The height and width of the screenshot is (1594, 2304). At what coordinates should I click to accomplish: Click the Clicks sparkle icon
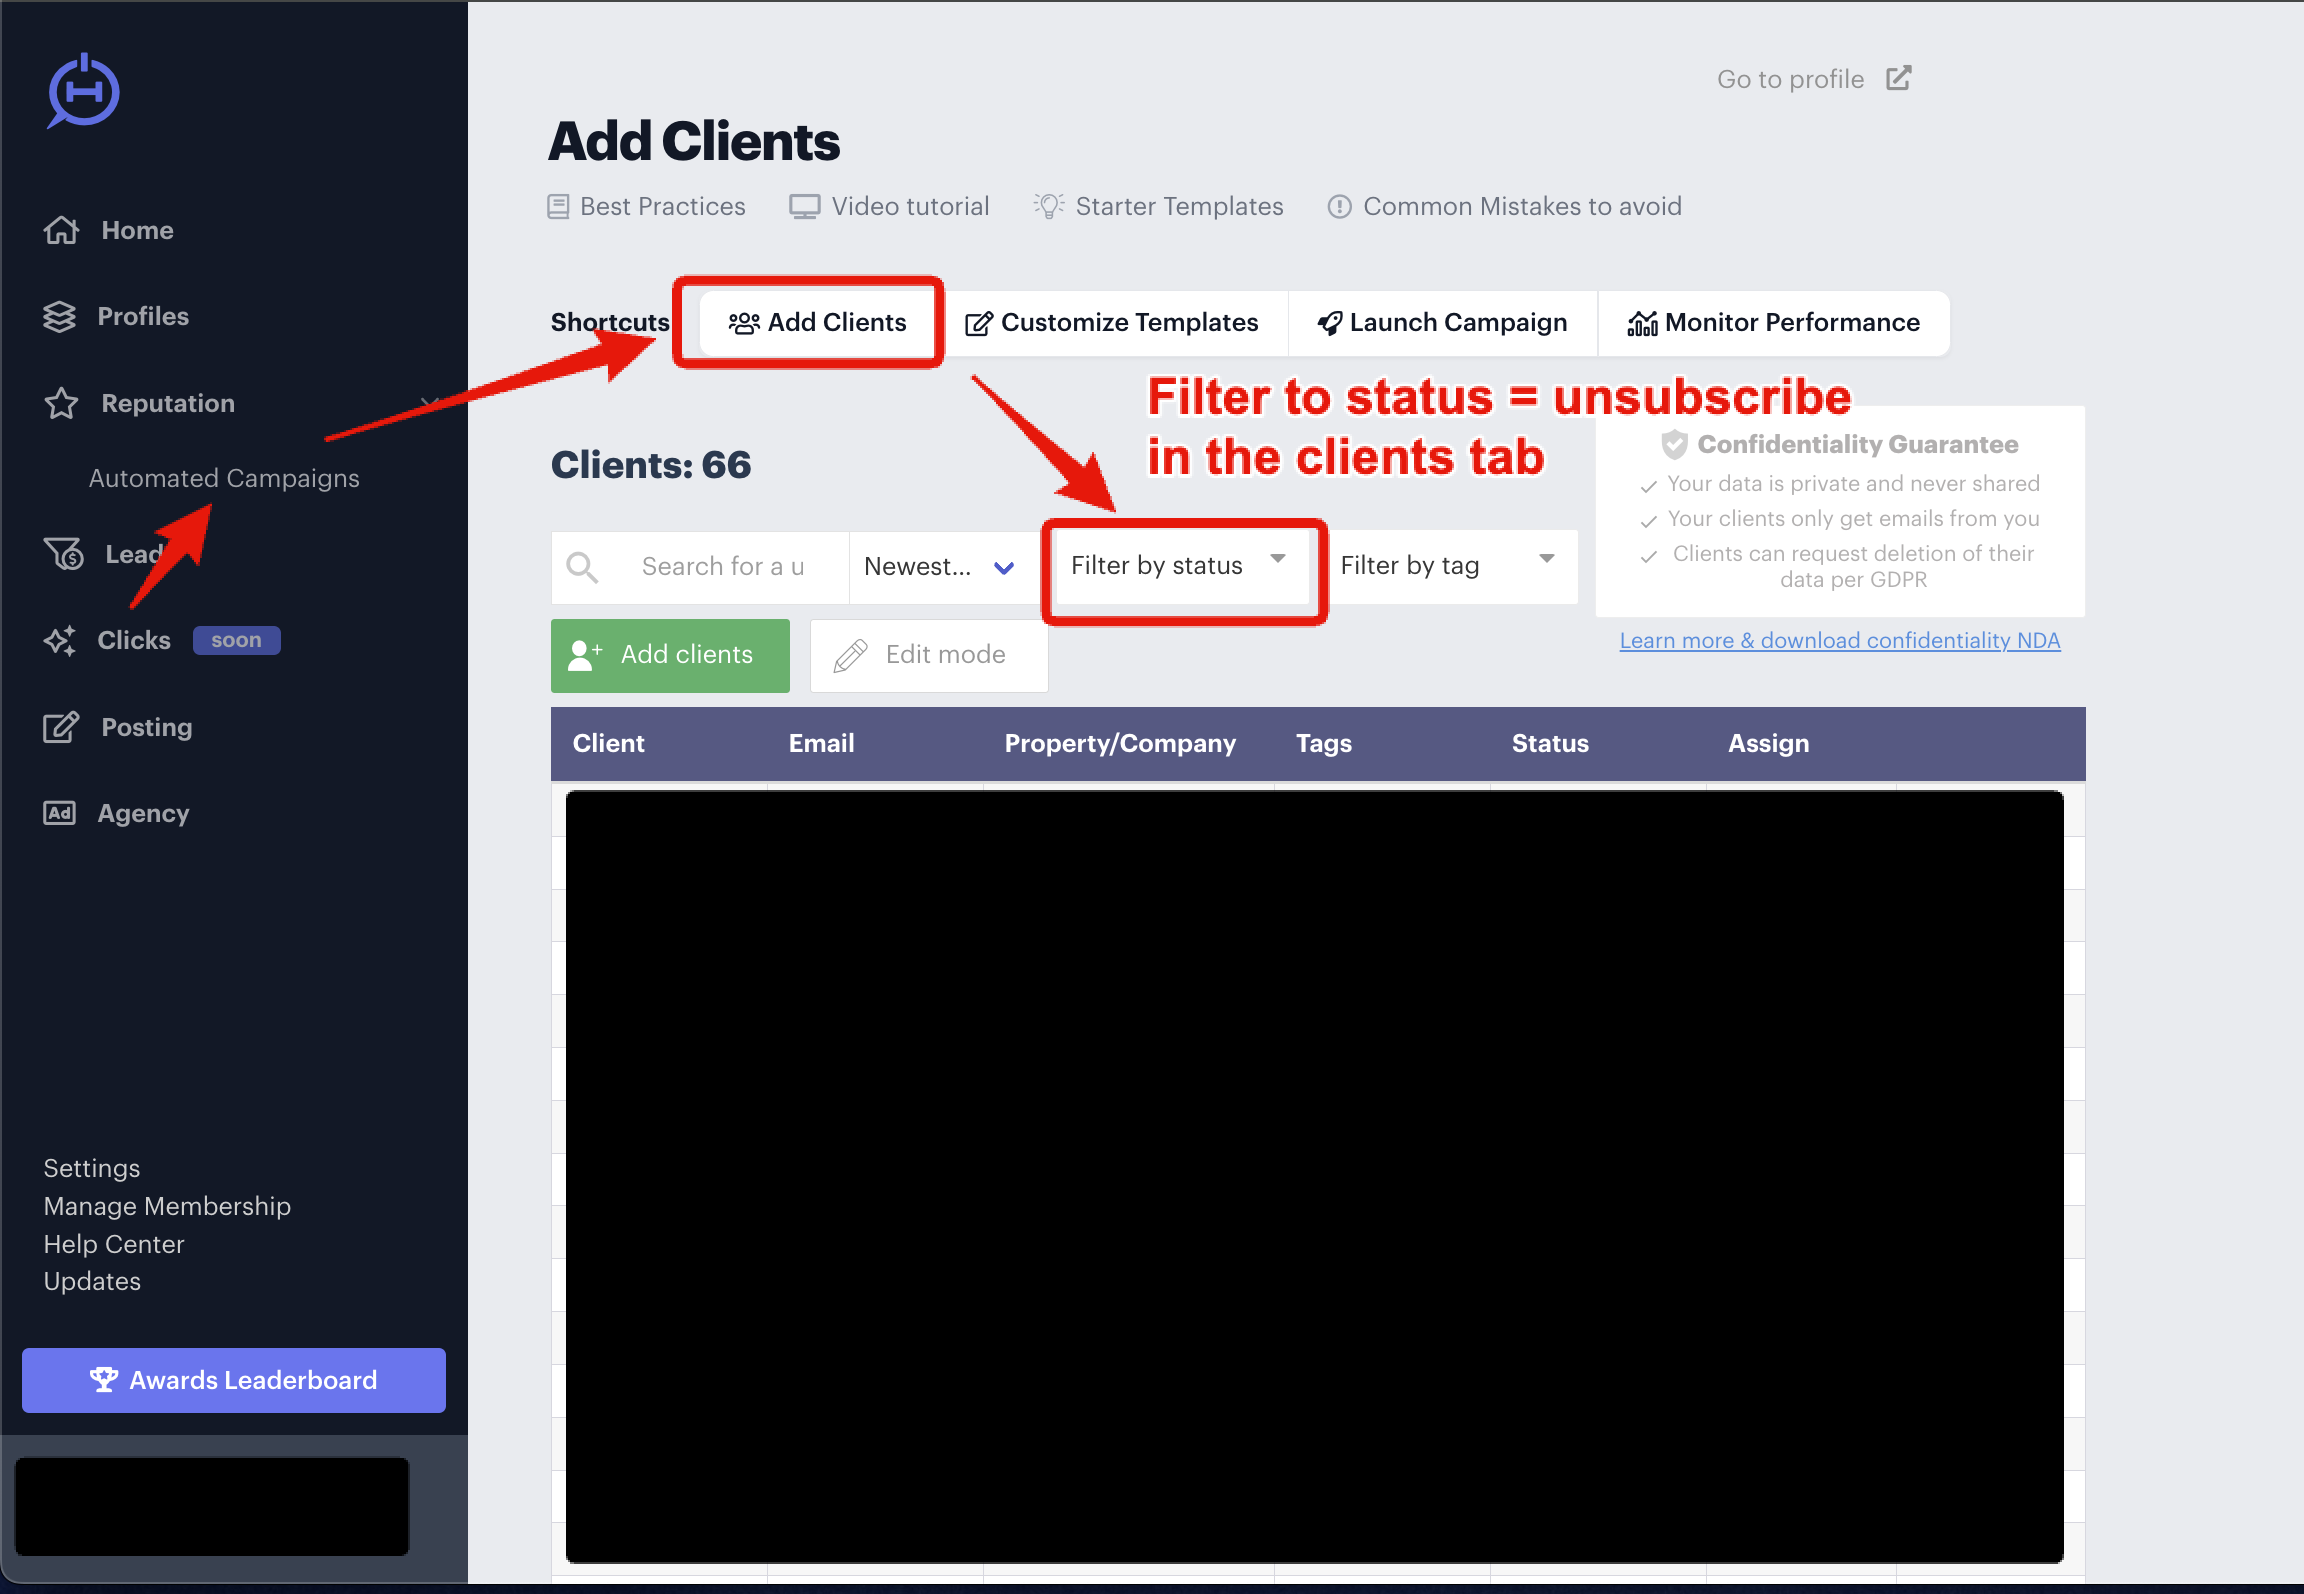[60, 640]
